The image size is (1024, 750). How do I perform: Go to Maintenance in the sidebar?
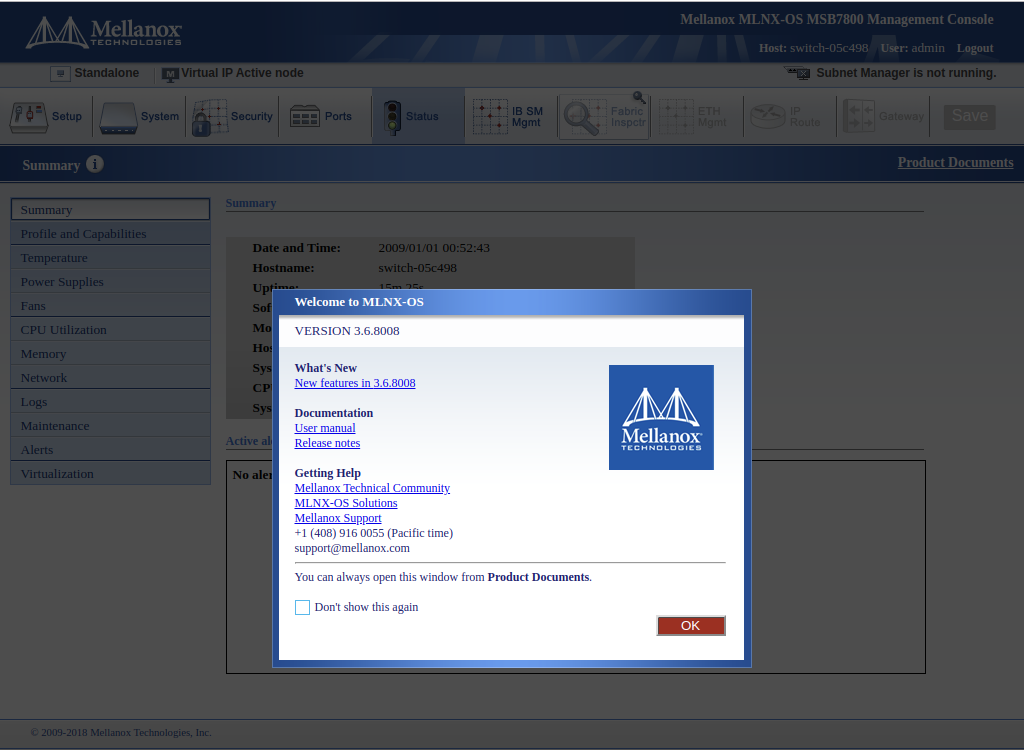point(110,426)
